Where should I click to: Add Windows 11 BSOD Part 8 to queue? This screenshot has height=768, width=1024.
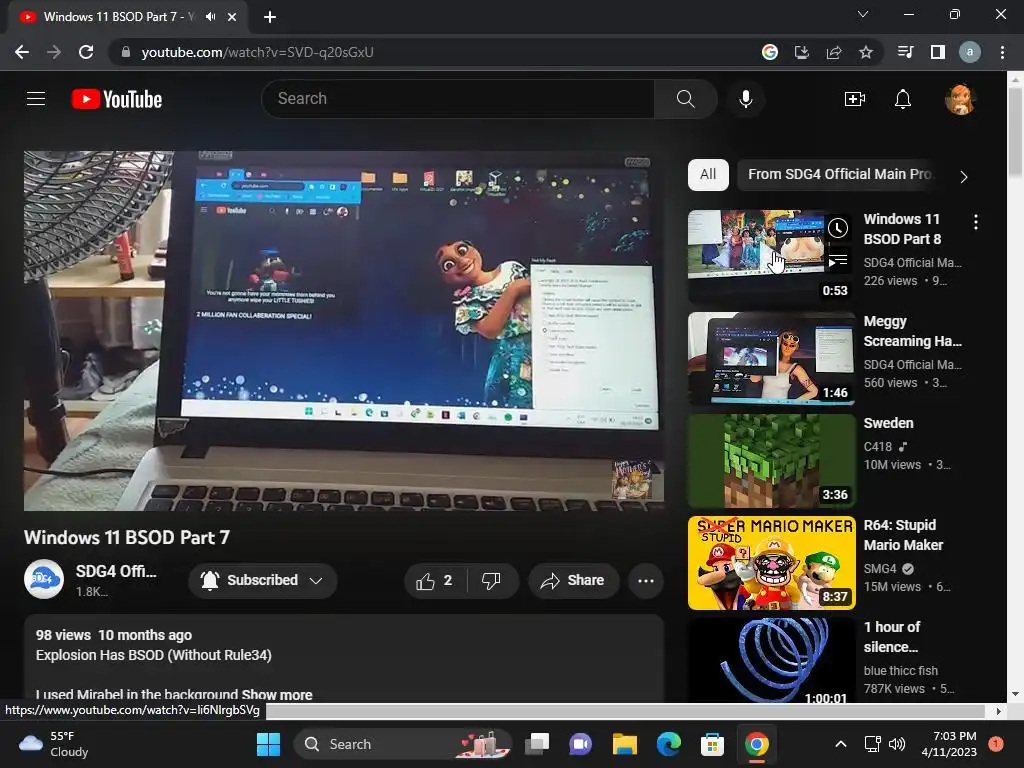838,261
